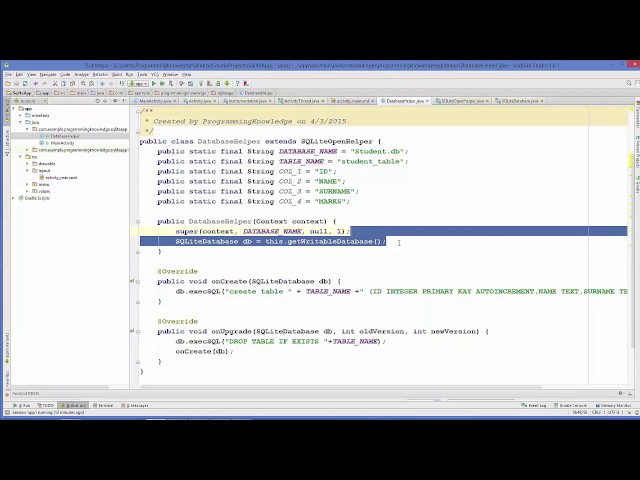This screenshot has width=640, height=480.
Task: Click the Debug app bug icon
Action: tap(162, 83)
